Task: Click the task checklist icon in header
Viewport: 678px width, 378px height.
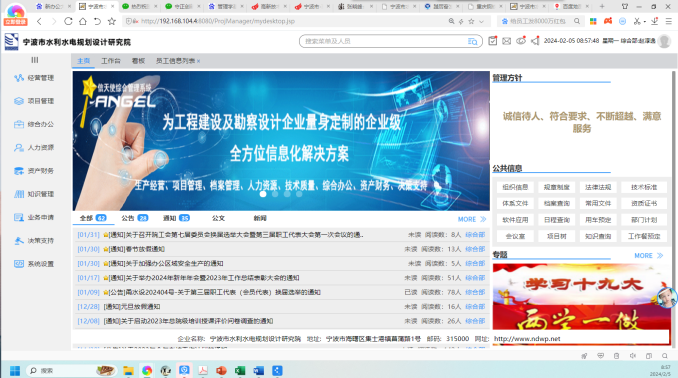Action: pyautogui.click(x=493, y=41)
